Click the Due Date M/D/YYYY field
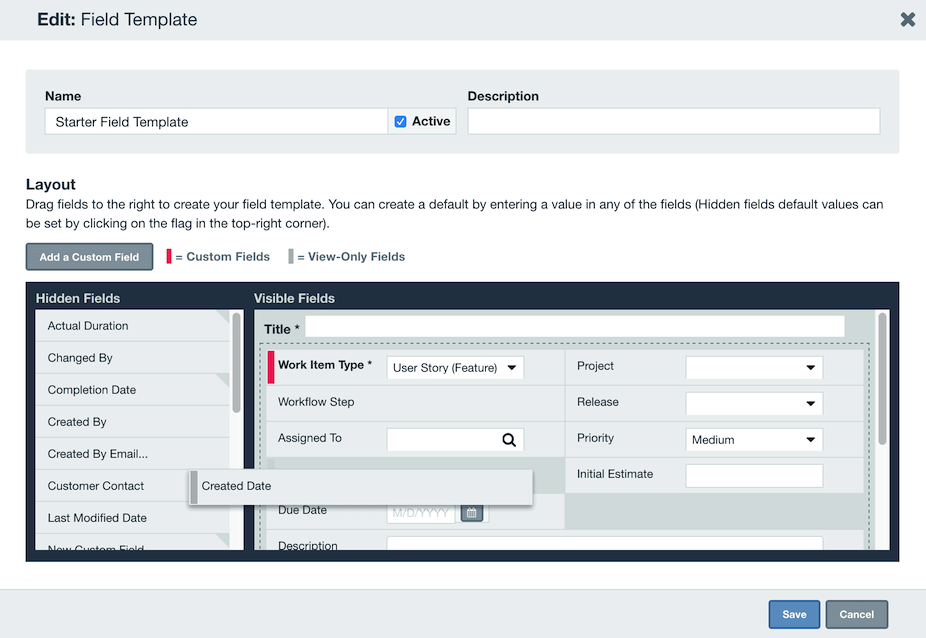This screenshot has width=926, height=638. (420, 513)
